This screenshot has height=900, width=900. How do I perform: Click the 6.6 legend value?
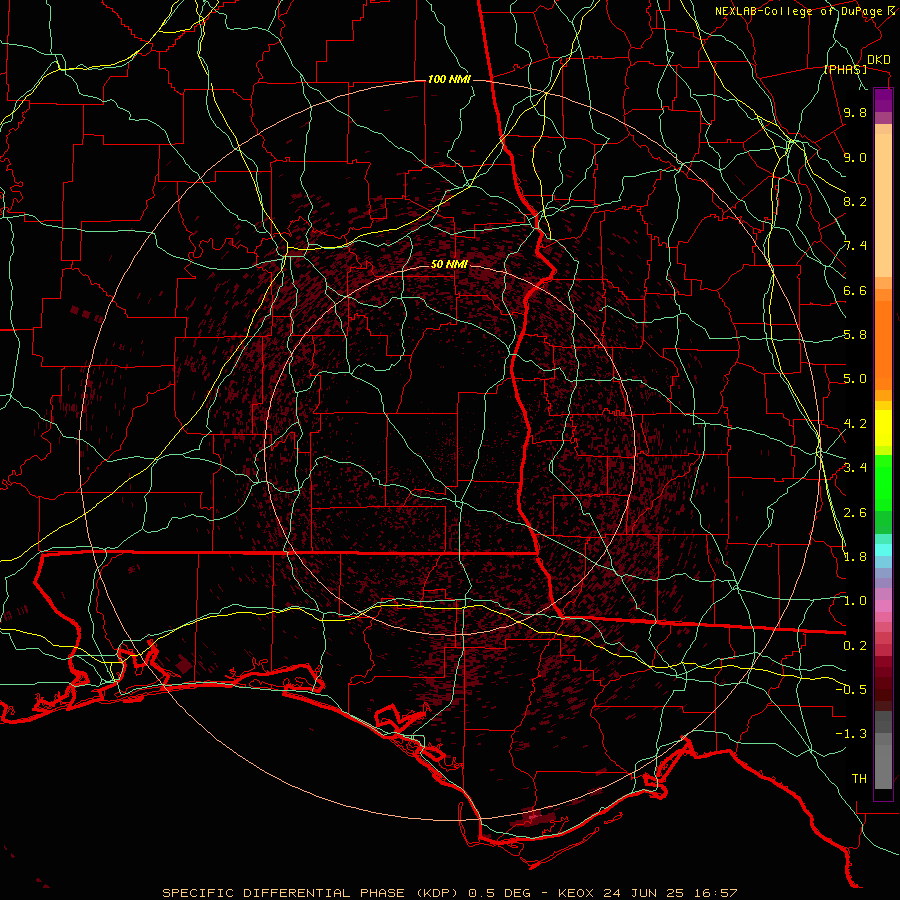[x=855, y=291]
